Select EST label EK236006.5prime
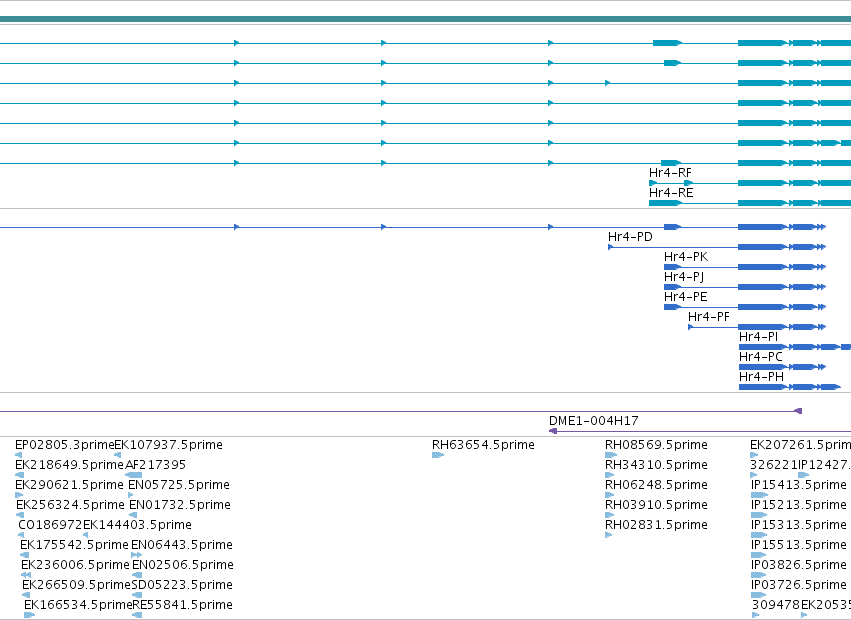The image size is (851, 620). point(75,565)
